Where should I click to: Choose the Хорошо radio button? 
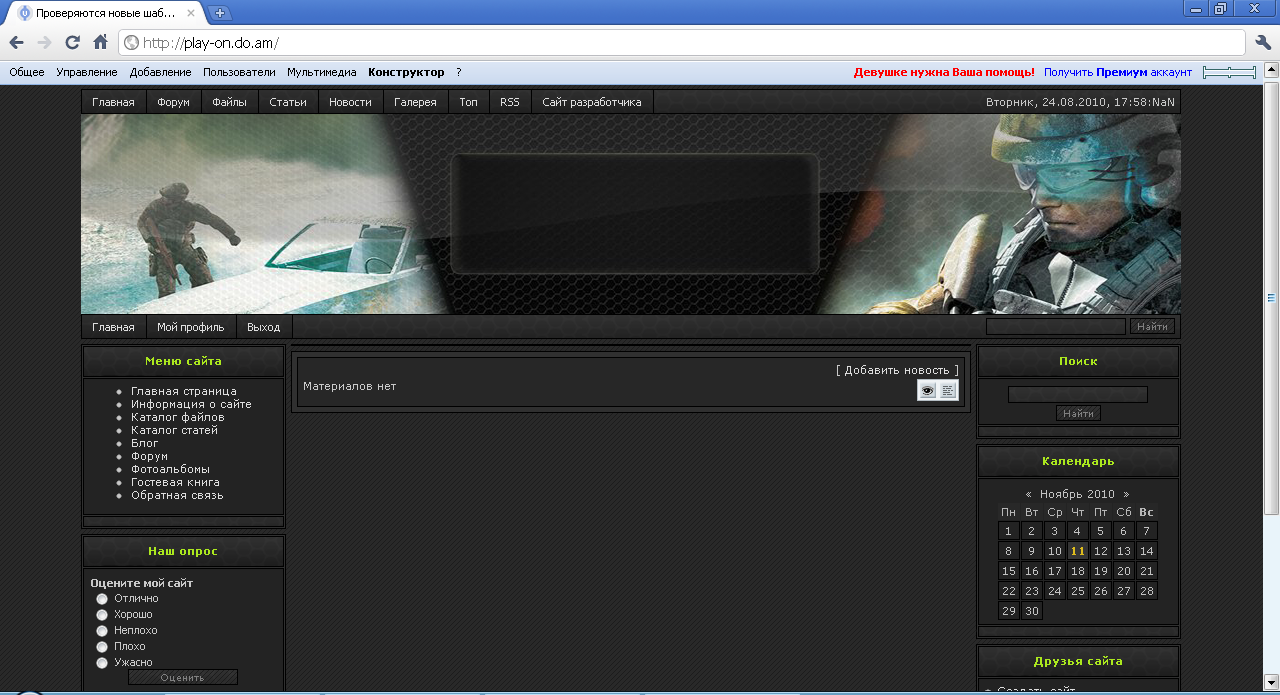(x=102, y=615)
